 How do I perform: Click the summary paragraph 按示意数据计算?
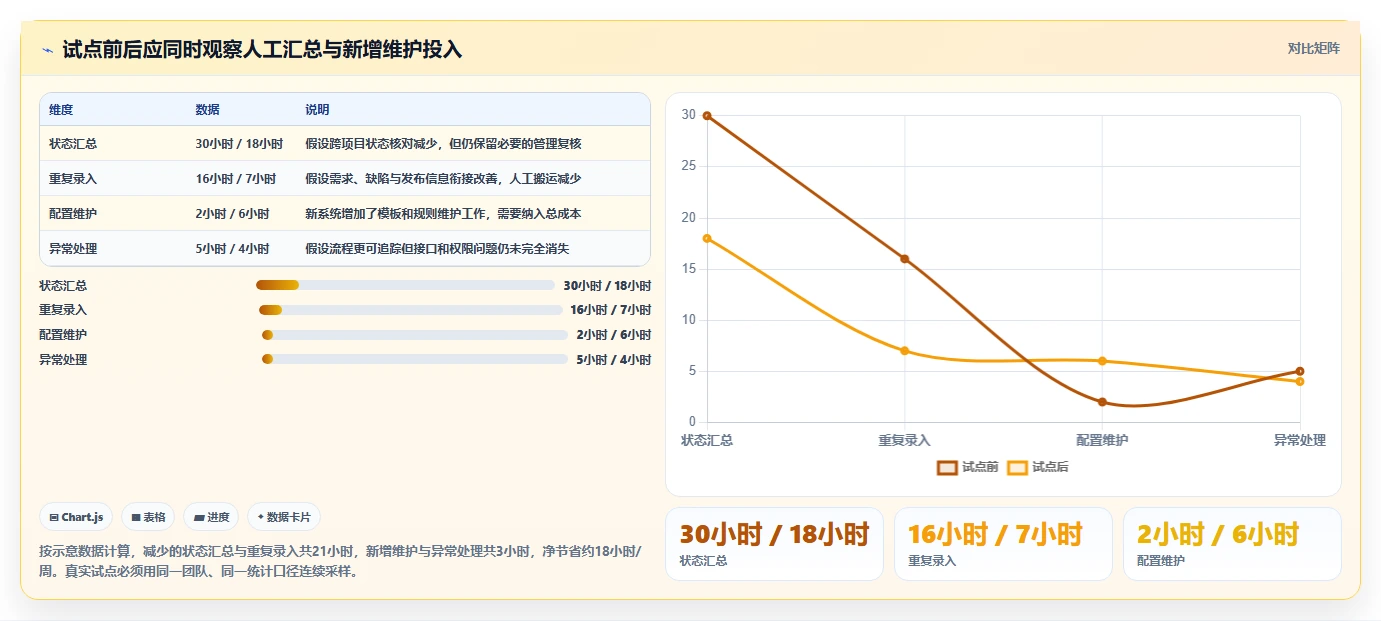(x=340, y=561)
